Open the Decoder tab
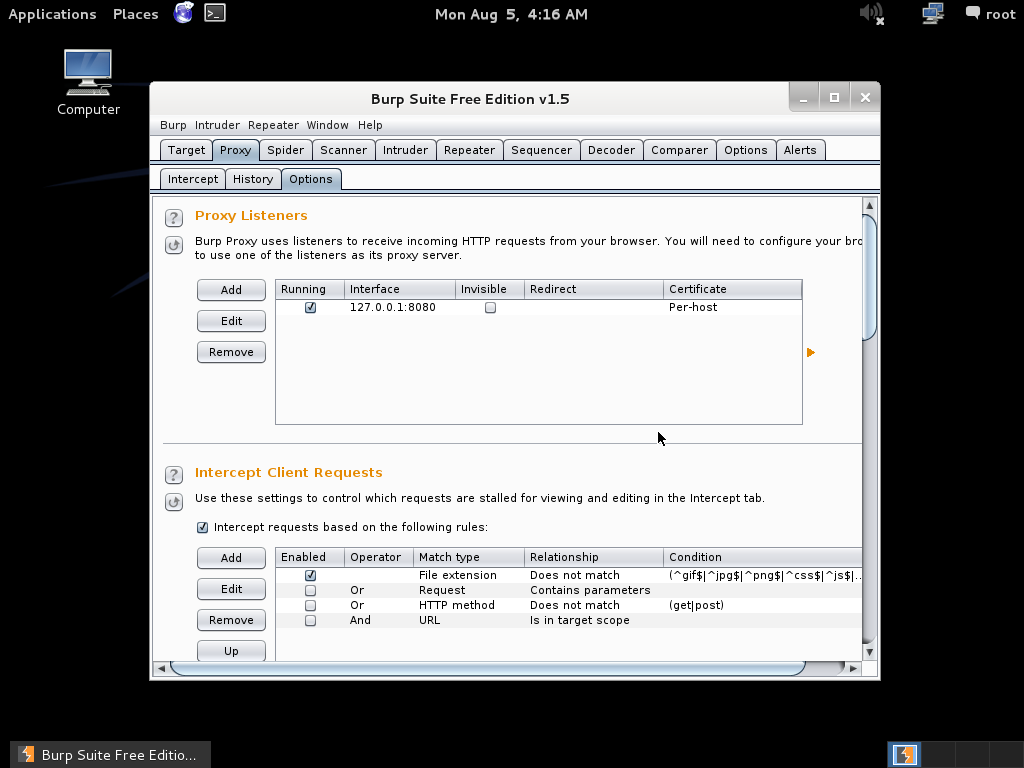This screenshot has width=1024, height=768. 611,150
